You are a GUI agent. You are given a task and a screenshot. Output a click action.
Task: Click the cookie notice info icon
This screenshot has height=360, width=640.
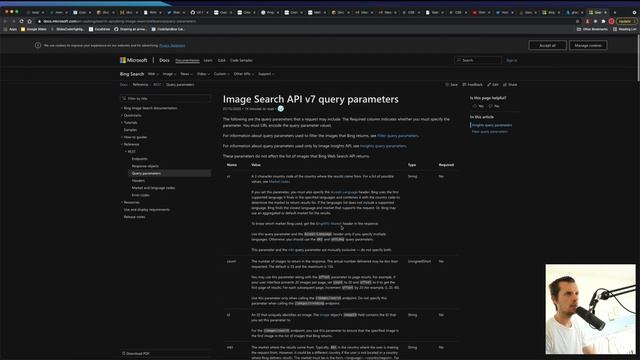click(x=38, y=45)
